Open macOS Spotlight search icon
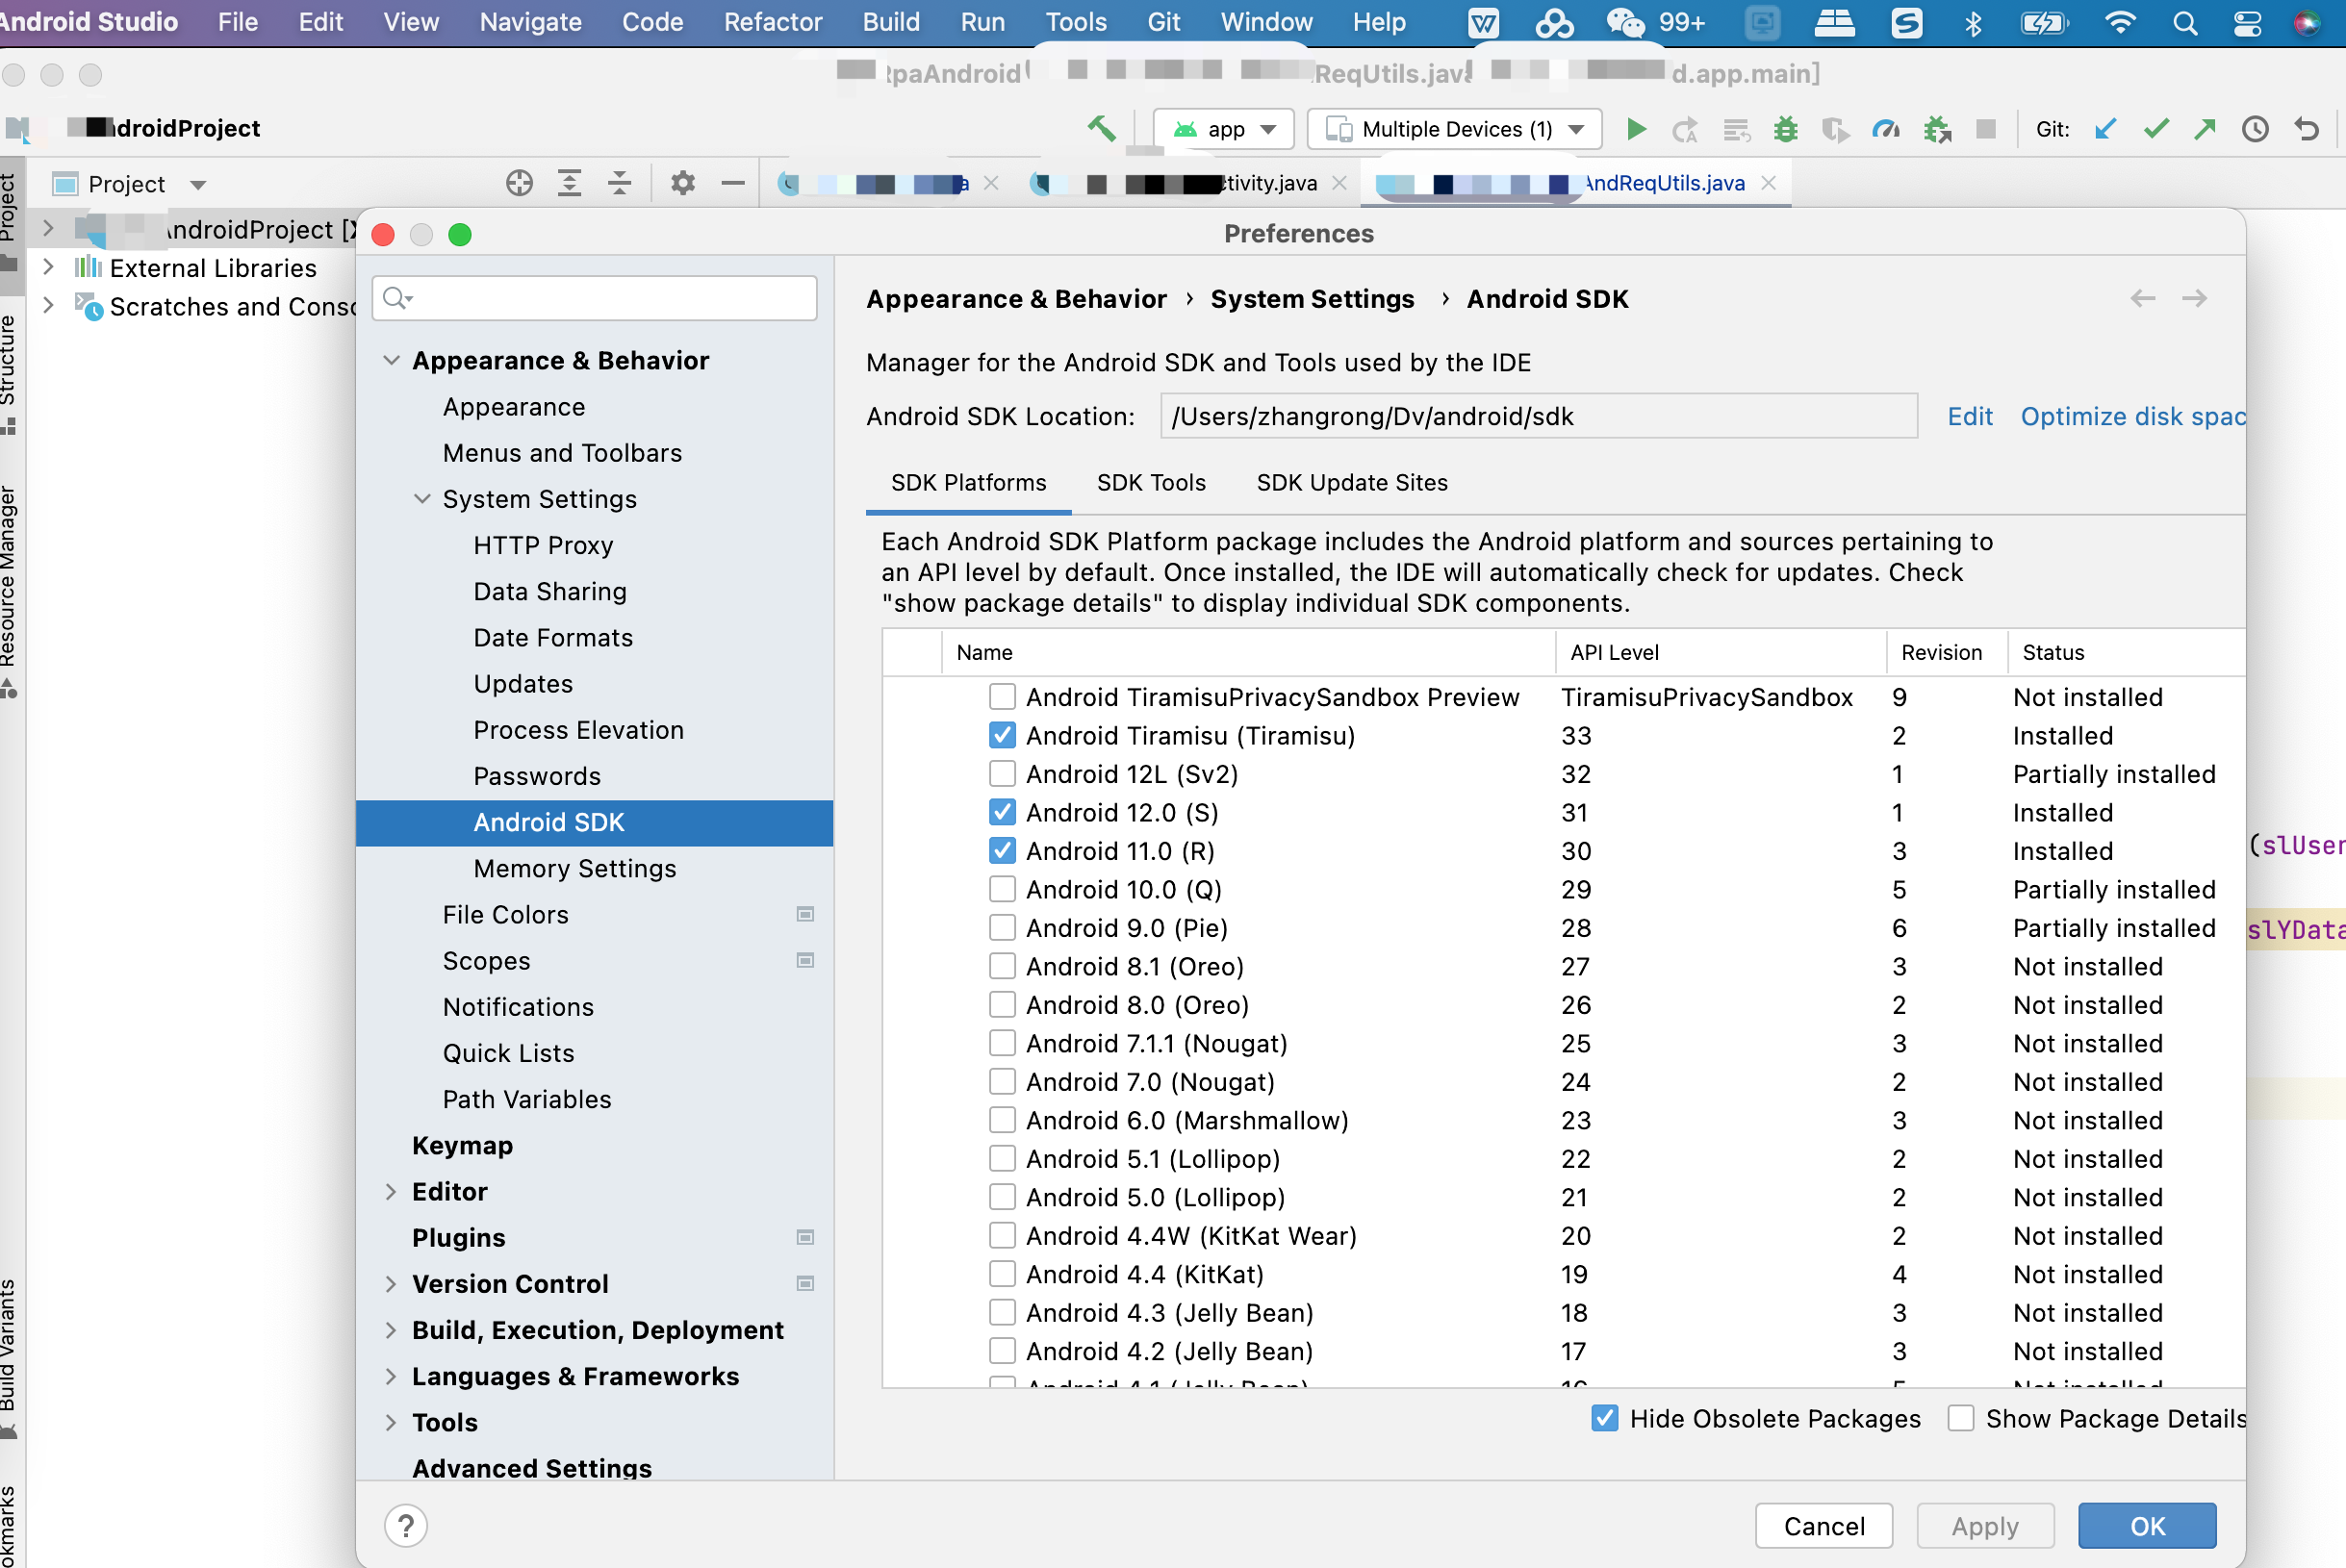 pyautogui.click(x=2185, y=22)
